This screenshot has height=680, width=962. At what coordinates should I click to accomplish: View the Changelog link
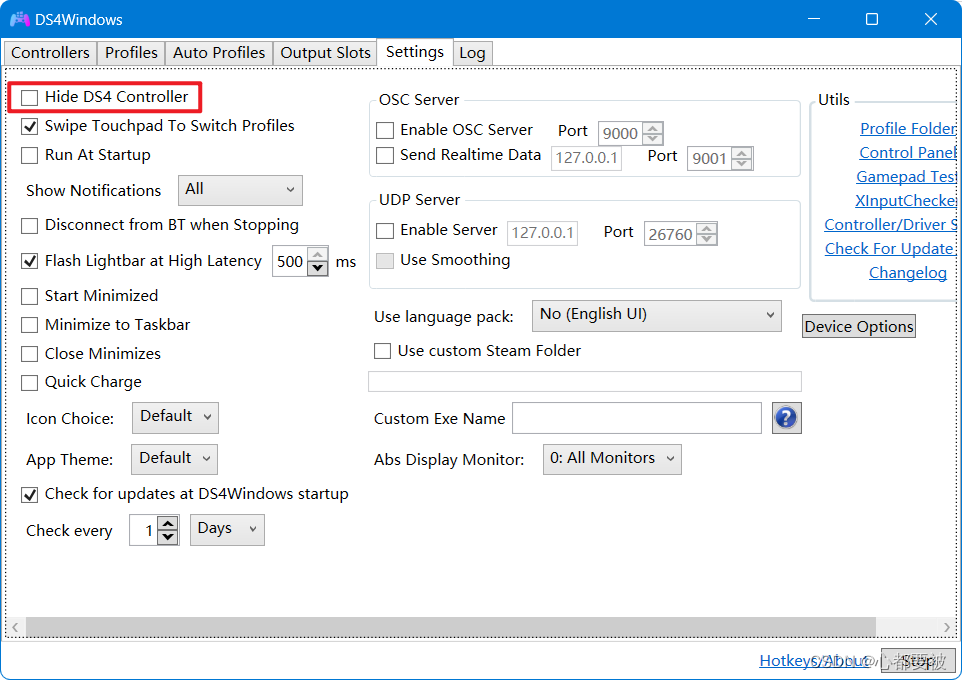coord(908,272)
